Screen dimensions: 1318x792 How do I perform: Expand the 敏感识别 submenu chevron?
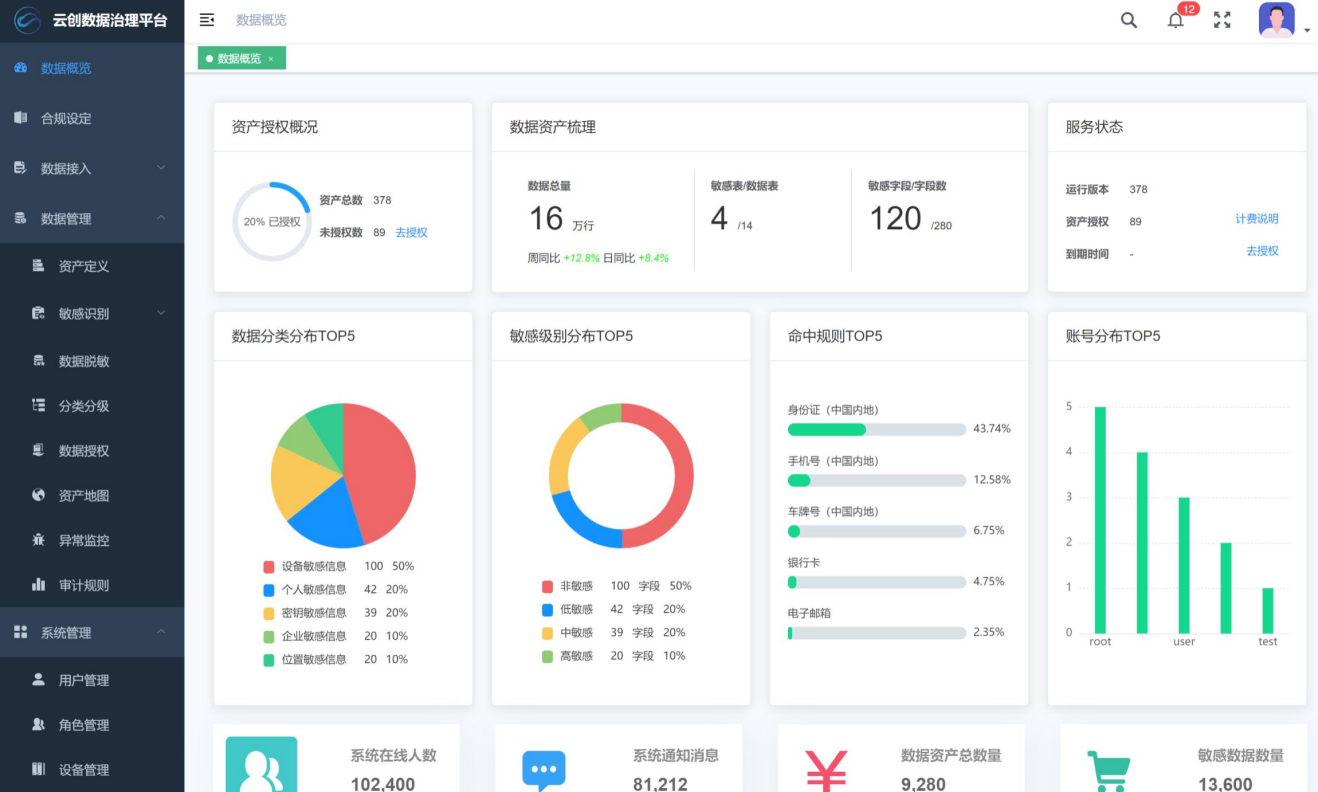point(162,313)
